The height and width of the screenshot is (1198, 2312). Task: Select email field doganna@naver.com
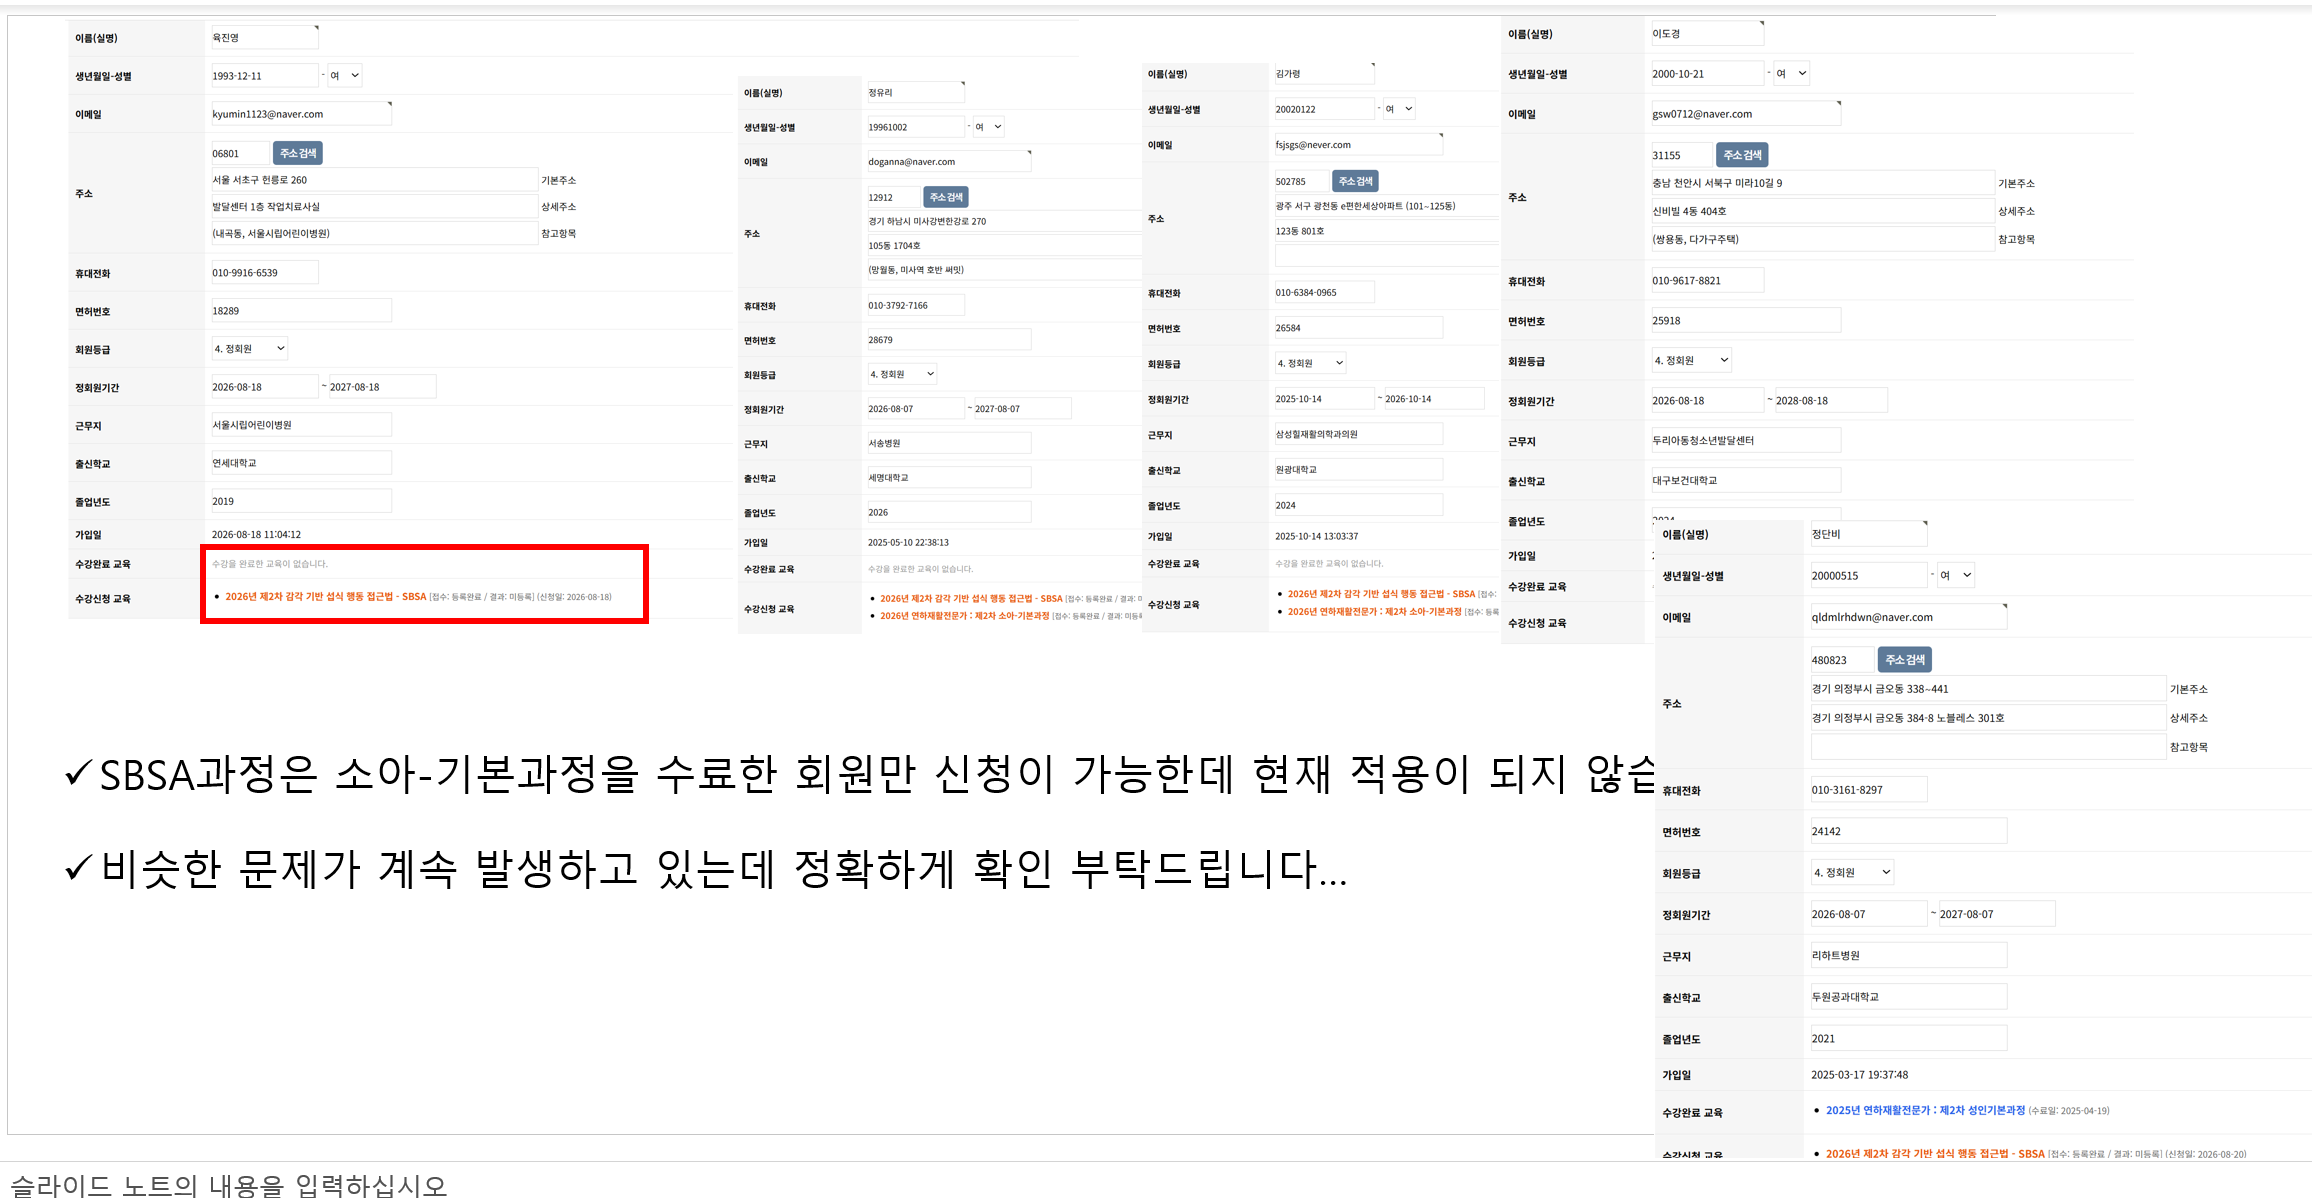948,161
